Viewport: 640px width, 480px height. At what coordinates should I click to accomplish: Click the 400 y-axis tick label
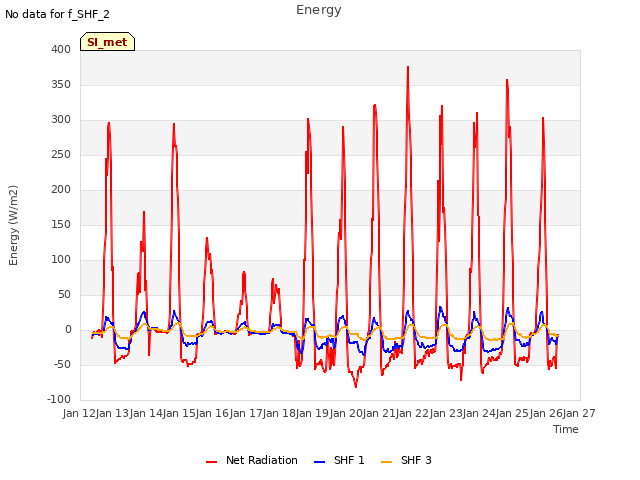click(x=61, y=49)
